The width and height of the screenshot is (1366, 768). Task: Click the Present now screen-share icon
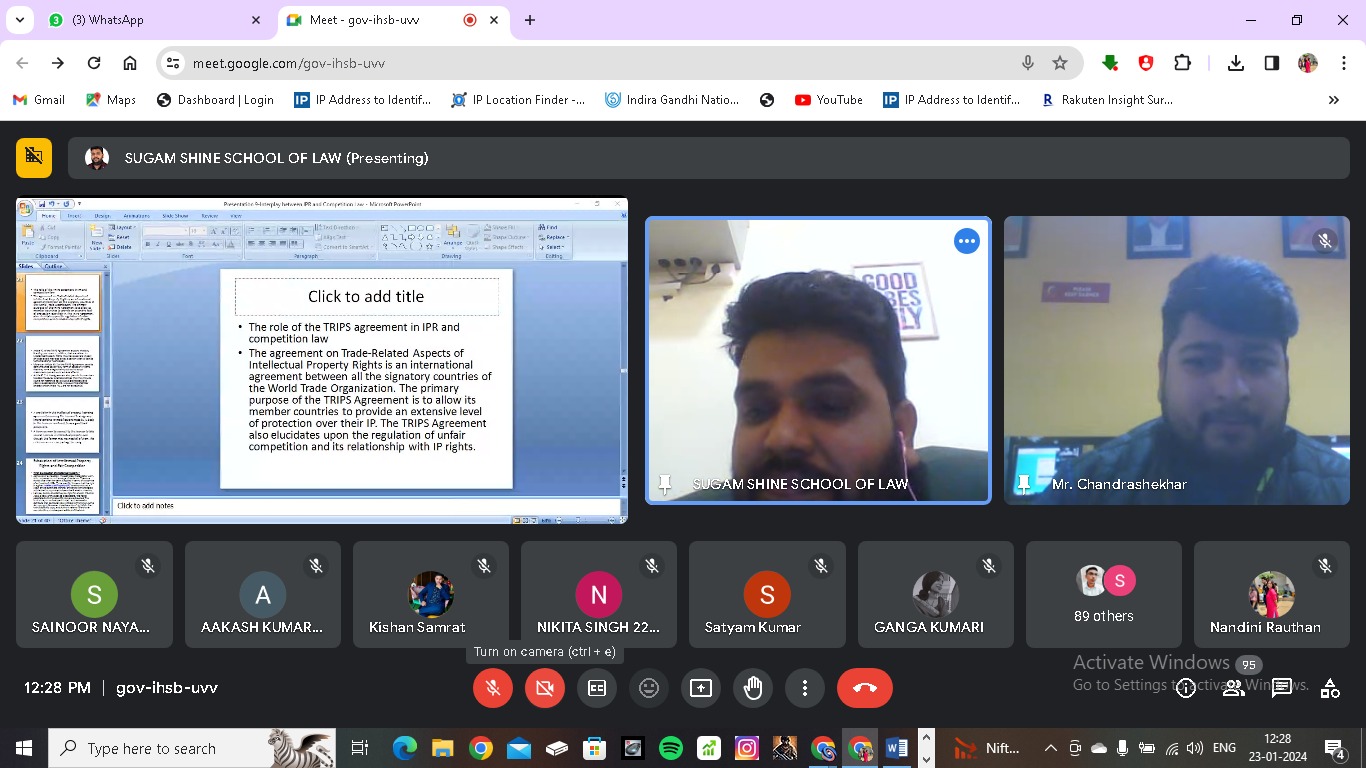pyautogui.click(x=701, y=688)
